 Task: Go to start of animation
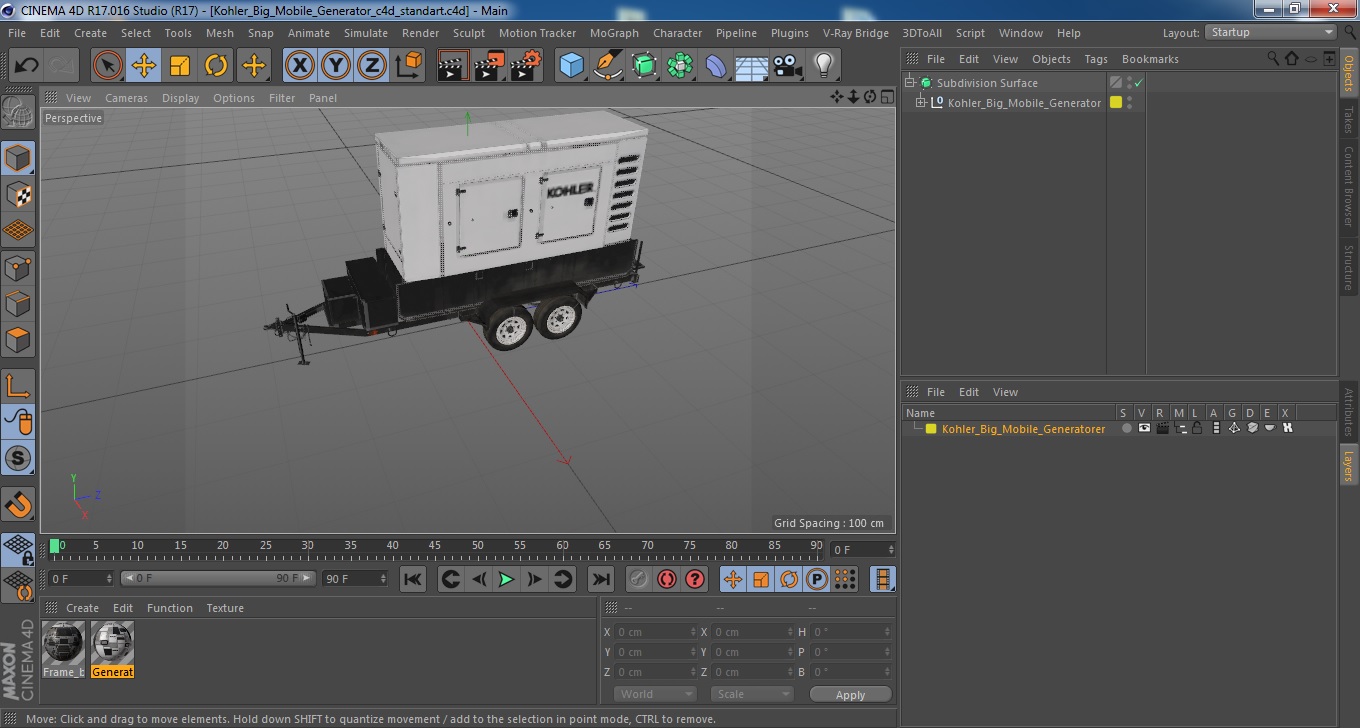point(413,579)
